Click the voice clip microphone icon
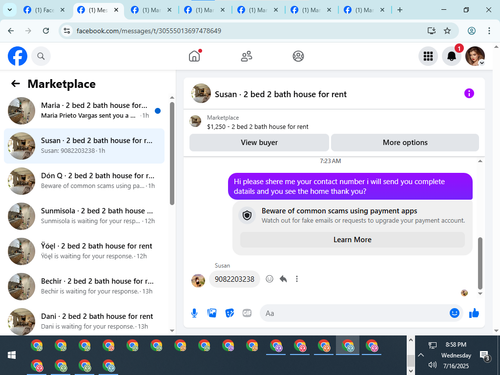Screen dimensions: 500x375 tap(194, 313)
